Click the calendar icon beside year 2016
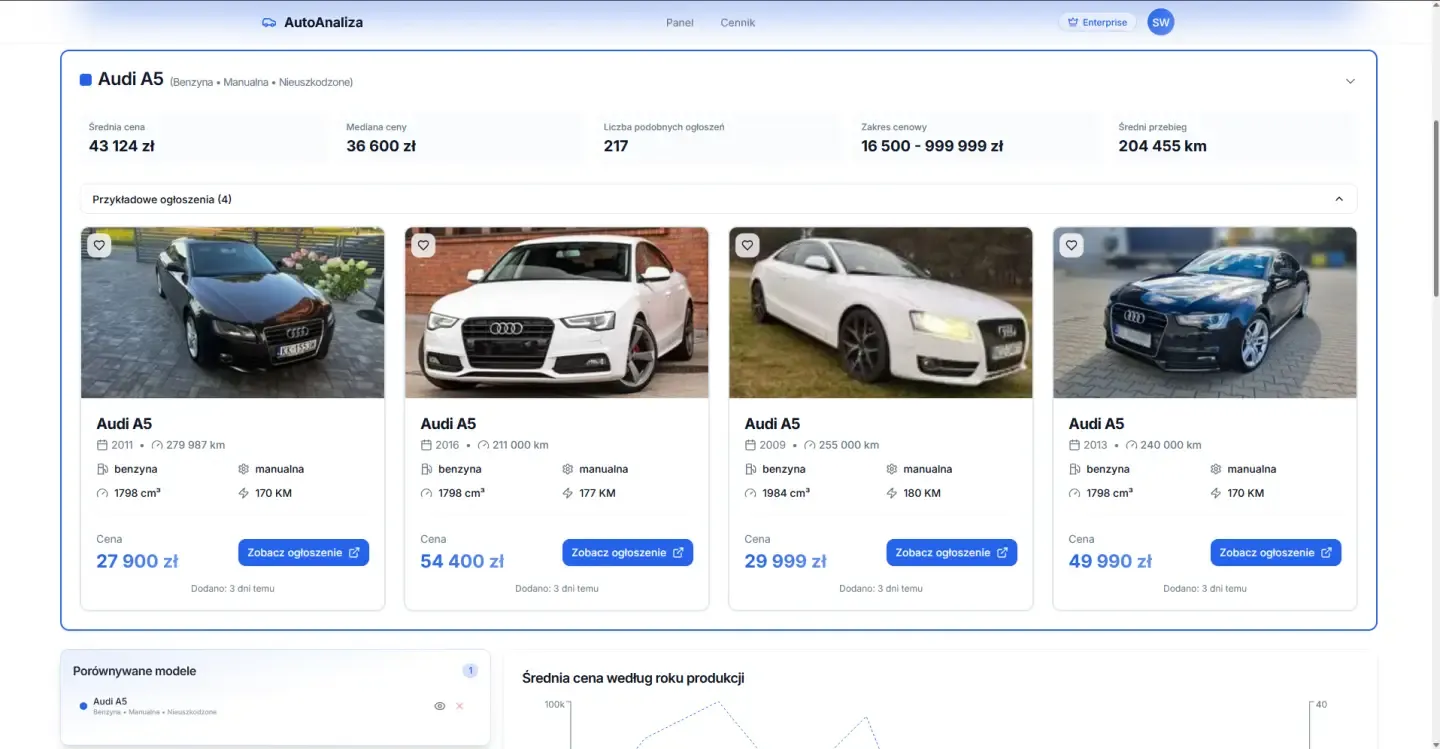1440x749 pixels. (426, 445)
